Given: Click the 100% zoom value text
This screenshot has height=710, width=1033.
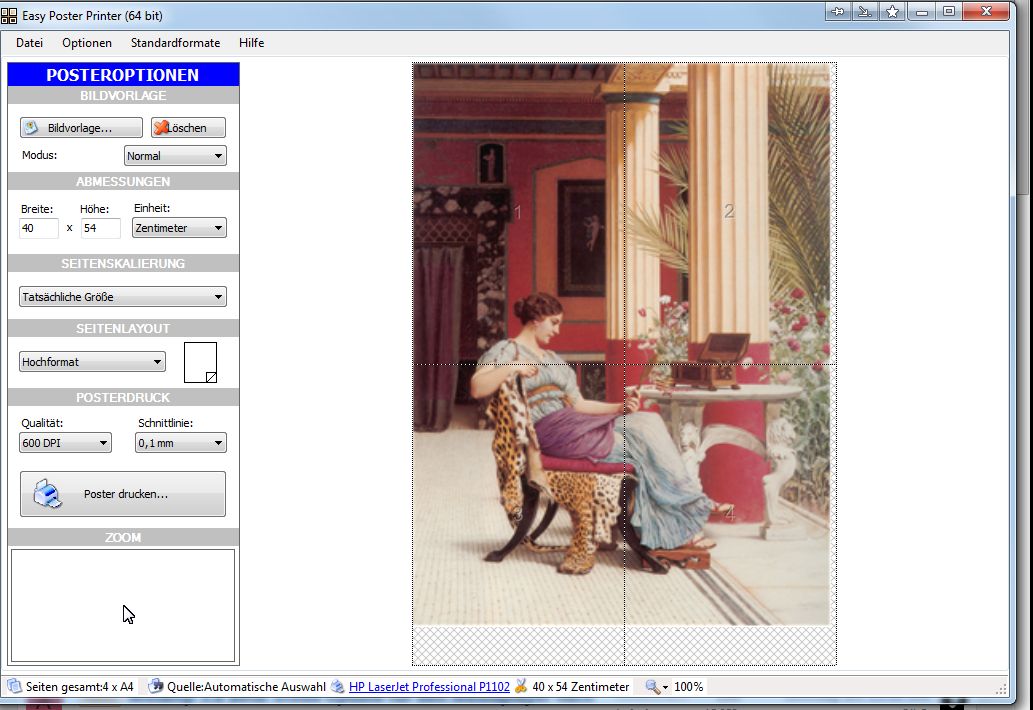Looking at the screenshot, I should click(688, 686).
